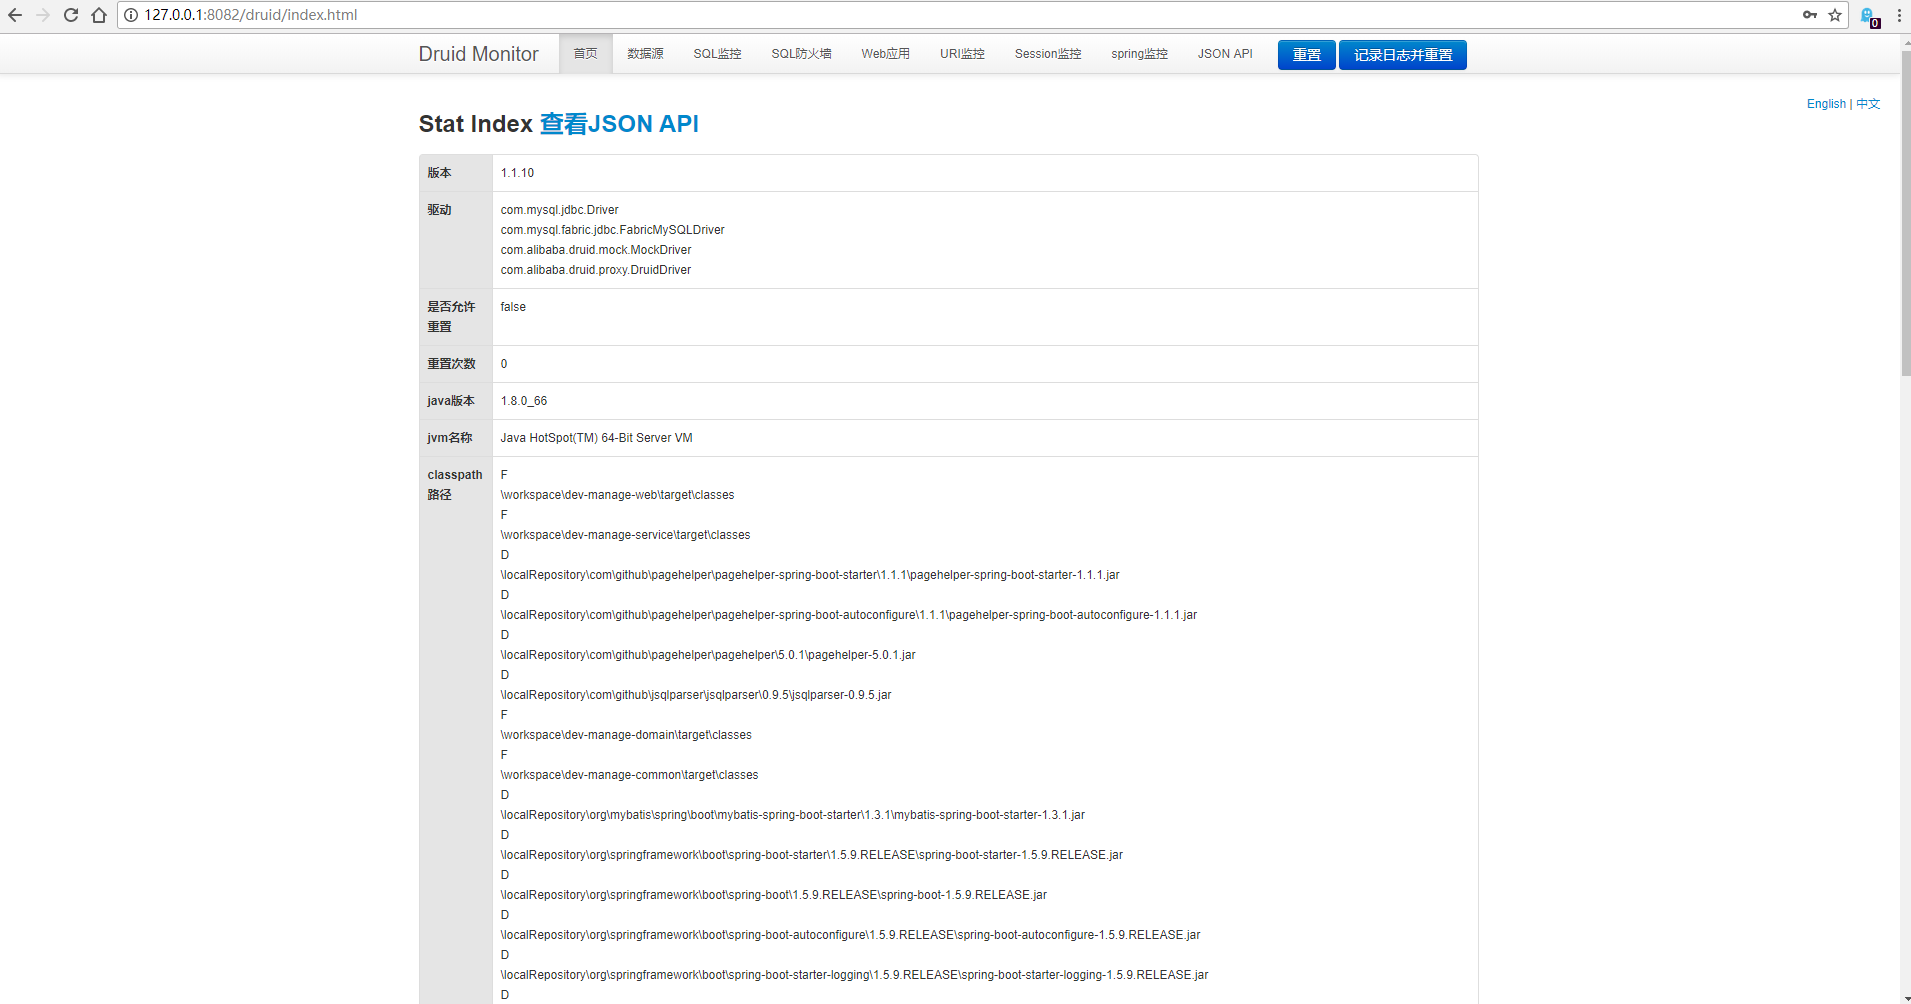Switch language to English

[x=1826, y=104]
